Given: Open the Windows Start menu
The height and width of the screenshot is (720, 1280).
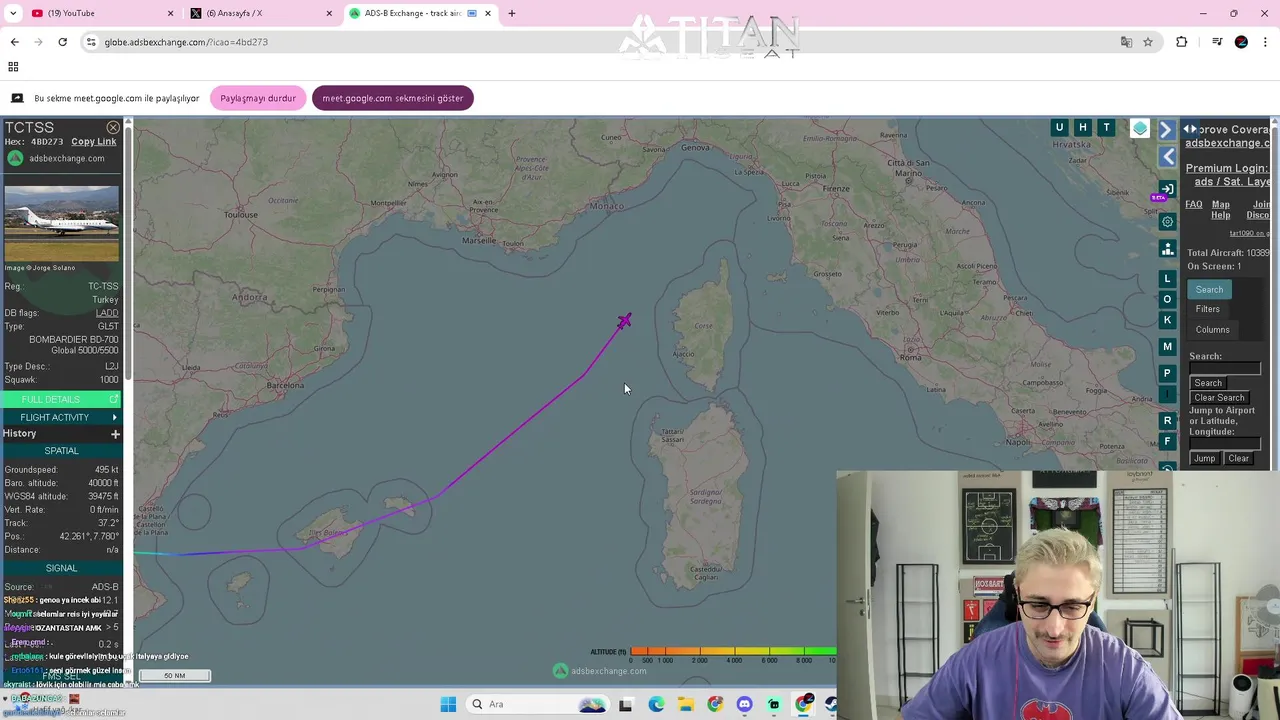Looking at the screenshot, I should (x=448, y=704).
